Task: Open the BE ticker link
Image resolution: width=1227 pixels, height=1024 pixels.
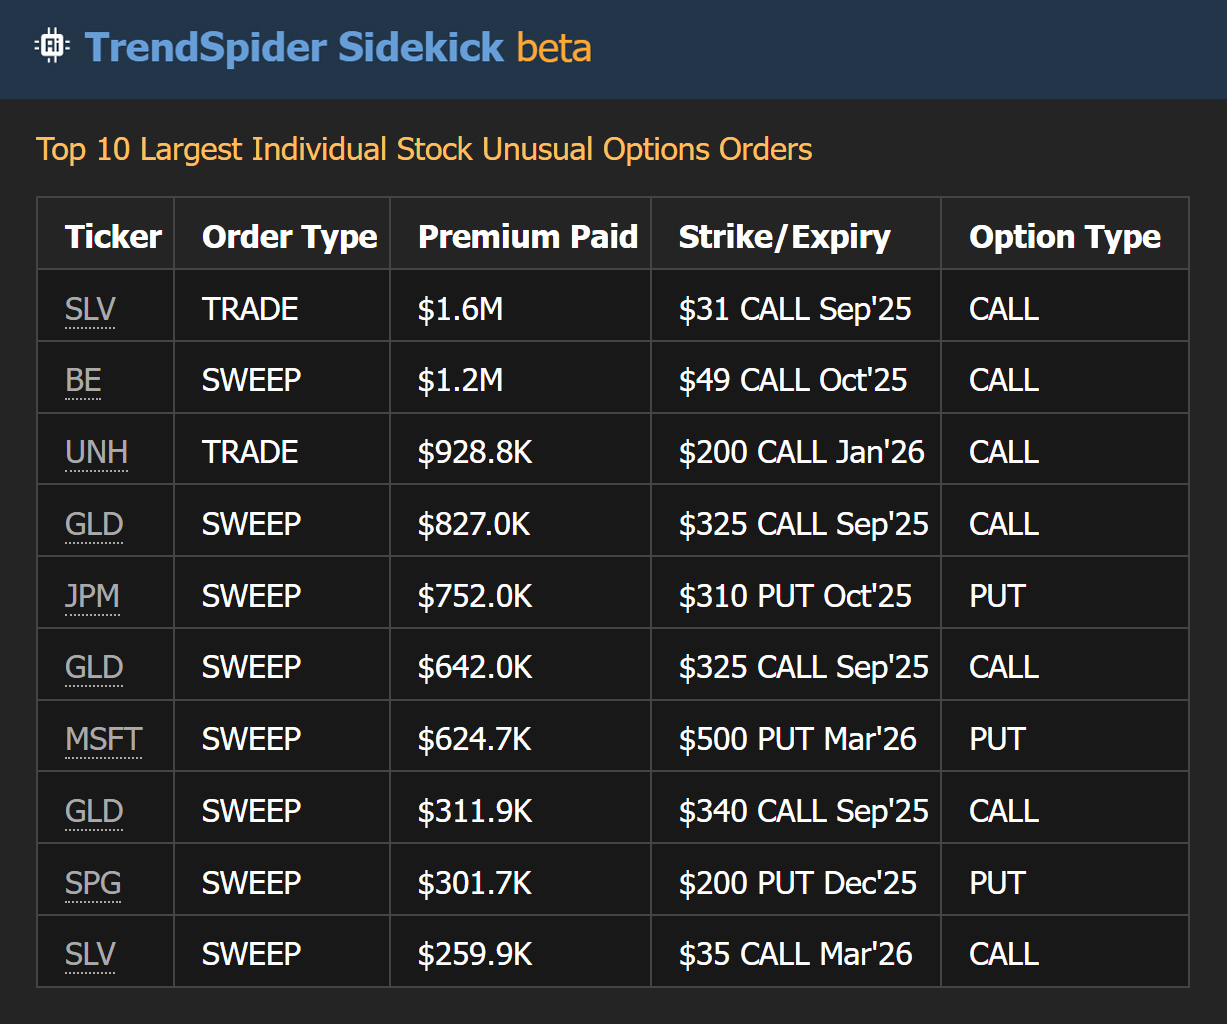Action: tap(83, 381)
